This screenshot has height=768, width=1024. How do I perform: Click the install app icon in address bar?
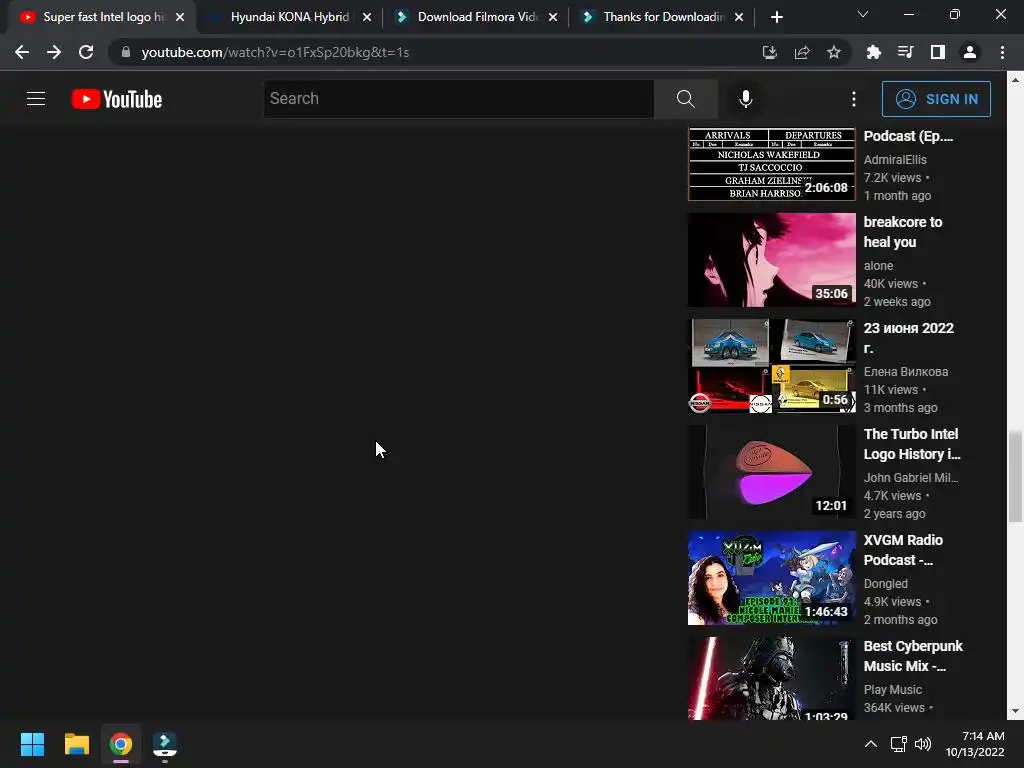[770, 52]
